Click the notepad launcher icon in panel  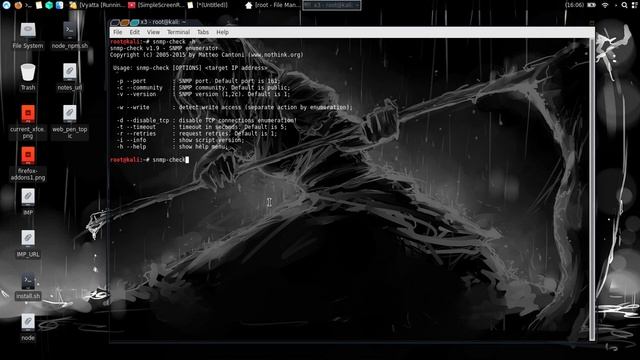[39, 5]
